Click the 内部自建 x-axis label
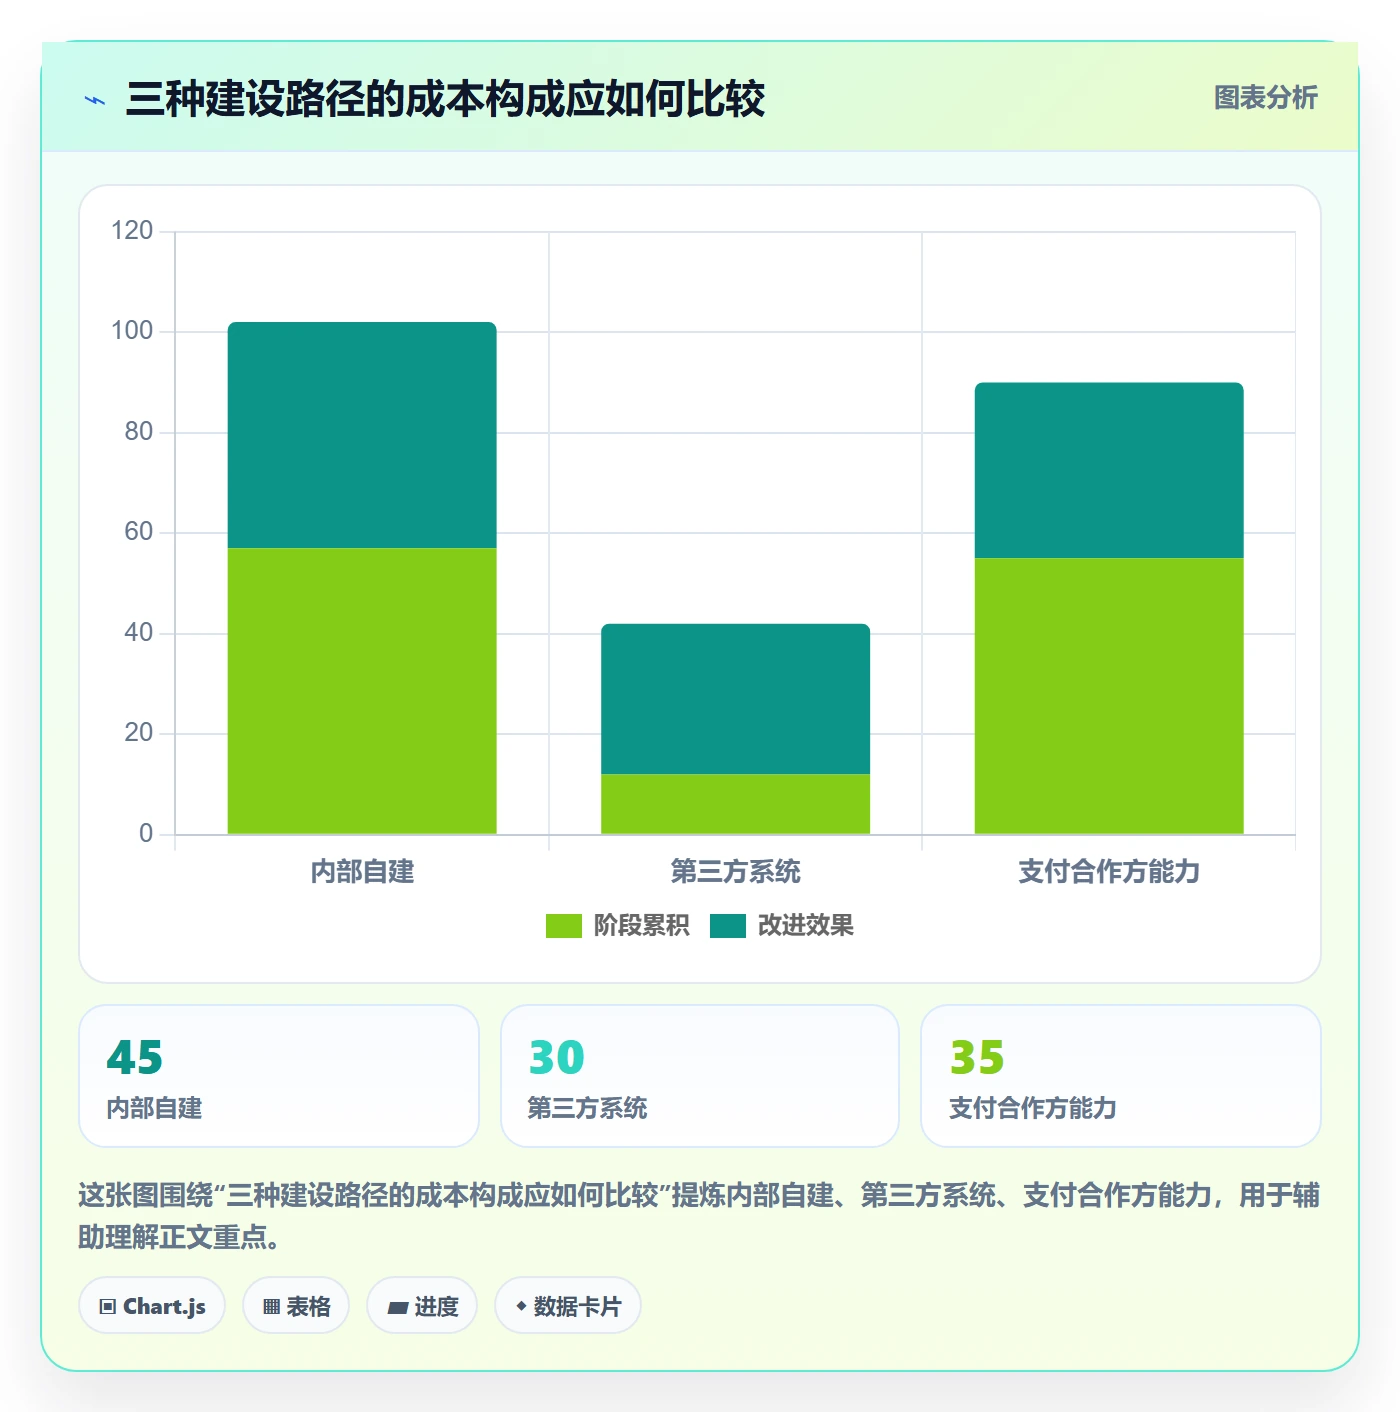Image resolution: width=1400 pixels, height=1412 pixels. click(362, 872)
